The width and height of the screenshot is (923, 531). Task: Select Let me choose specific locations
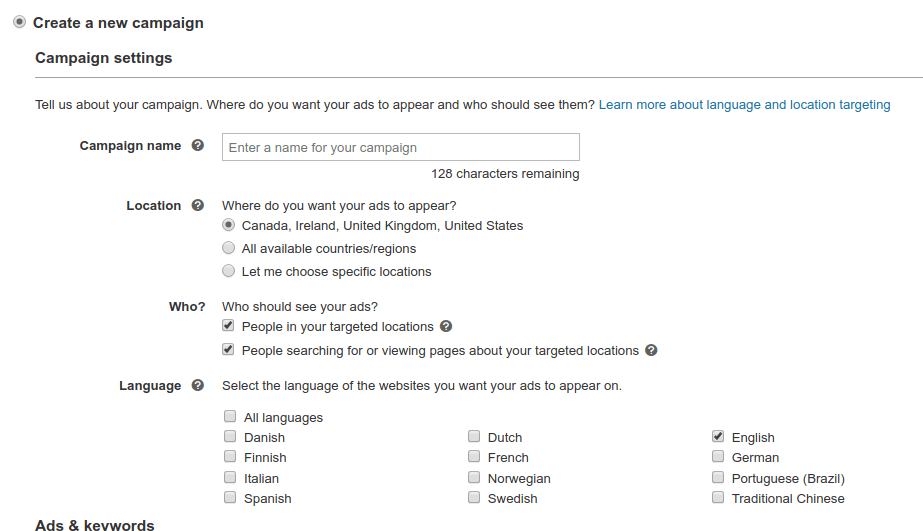(x=228, y=271)
